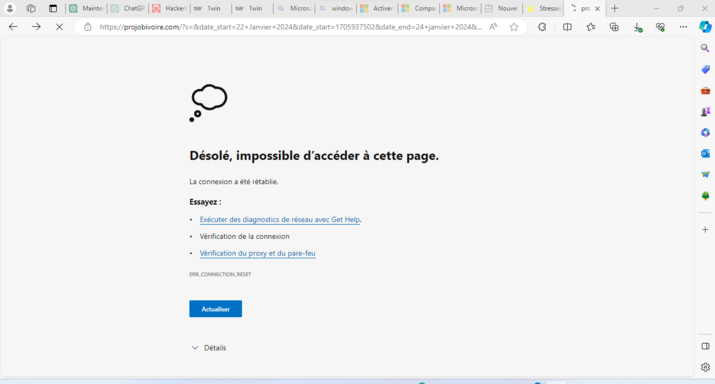Open the Favorites list icon
The height and width of the screenshot is (384, 715).
(591, 27)
